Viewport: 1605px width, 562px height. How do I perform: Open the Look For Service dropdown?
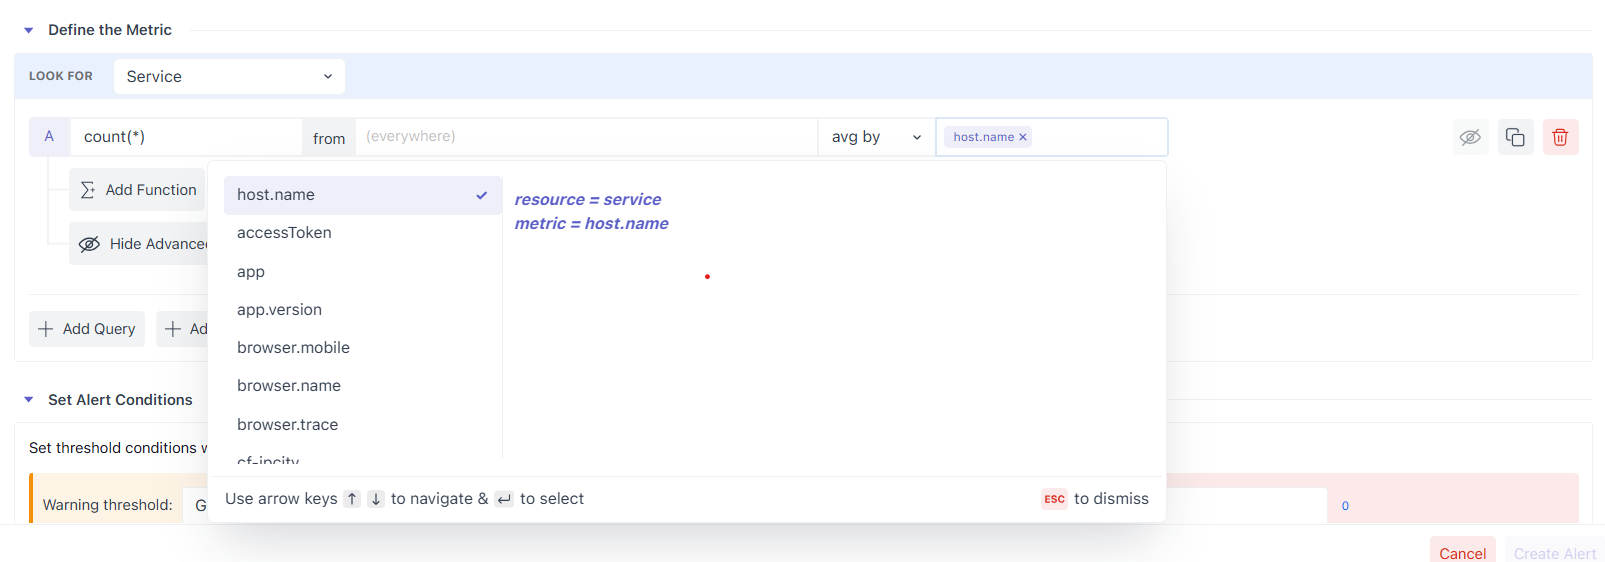(229, 77)
